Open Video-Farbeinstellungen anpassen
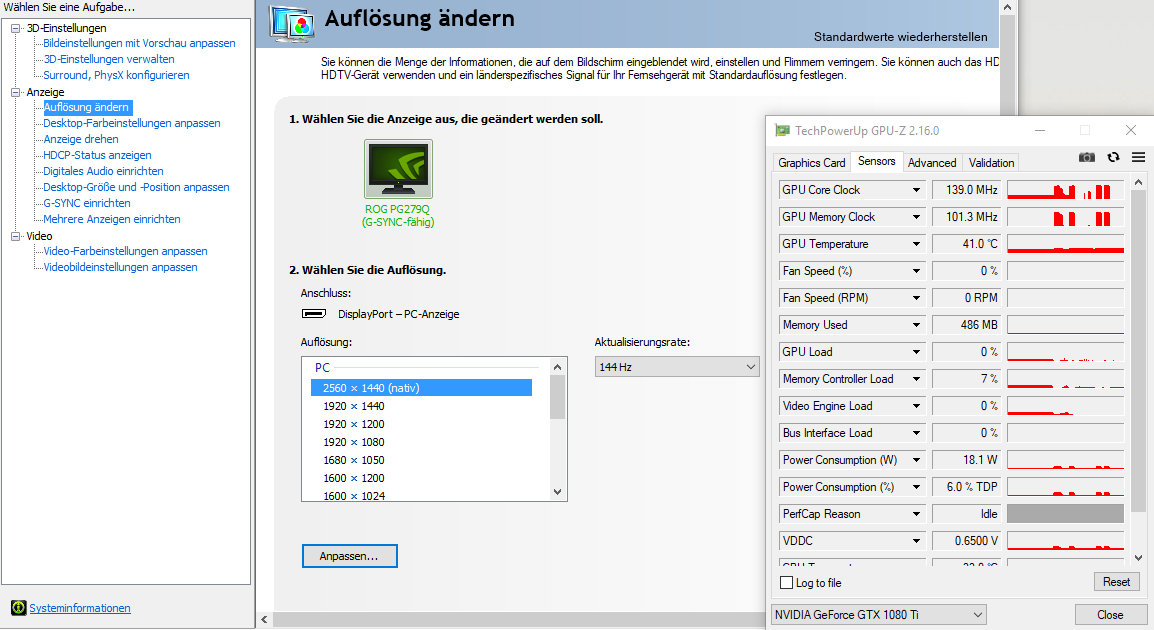1154x630 pixels. click(x=125, y=251)
